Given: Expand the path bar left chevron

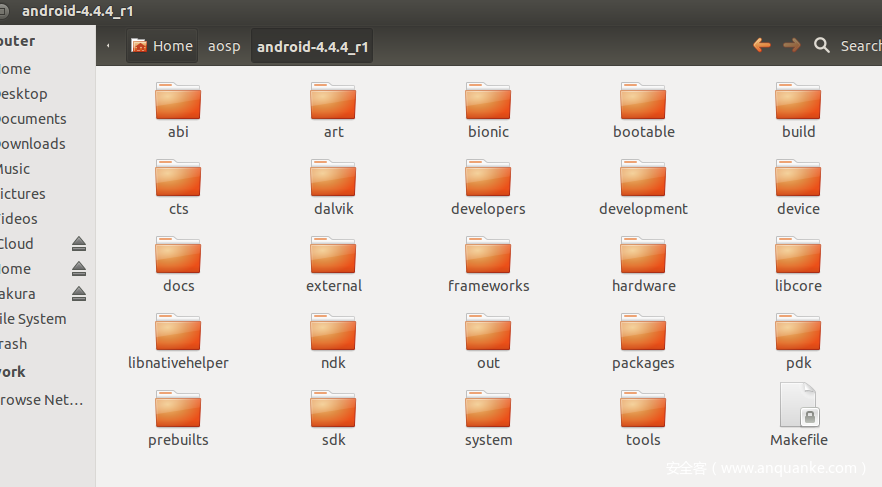Looking at the screenshot, I should pyautogui.click(x=108, y=46).
